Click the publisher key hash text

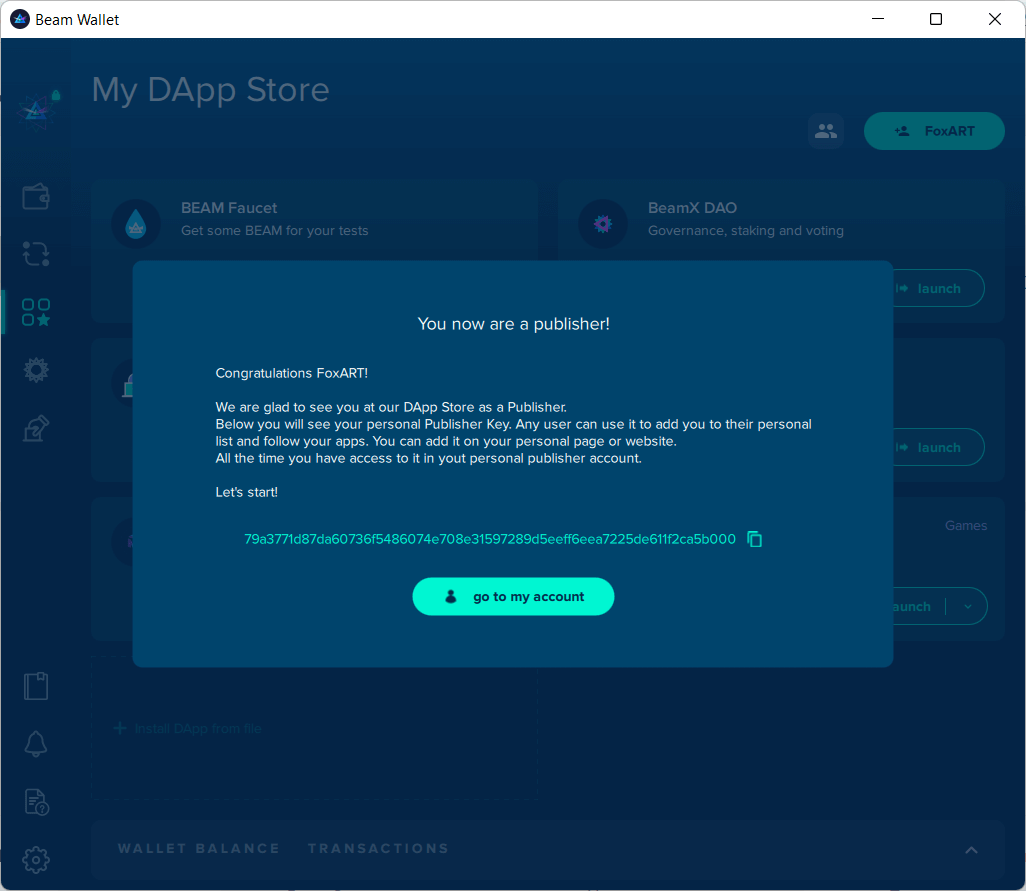490,539
